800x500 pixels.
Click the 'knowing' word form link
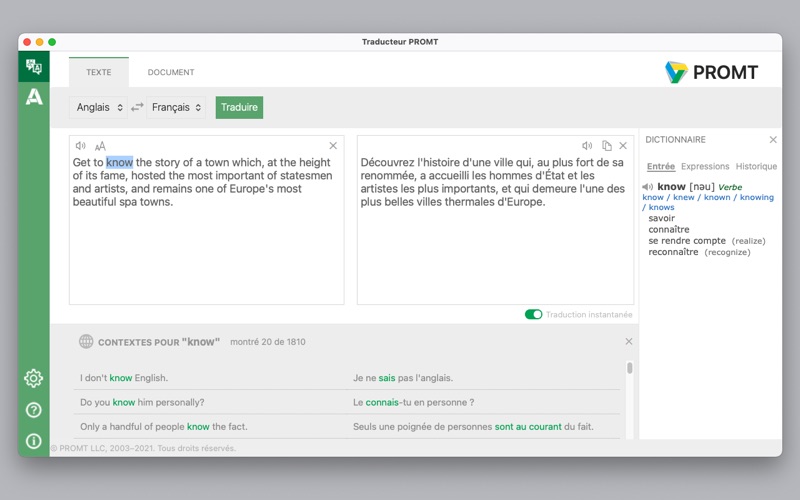[757, 197]
